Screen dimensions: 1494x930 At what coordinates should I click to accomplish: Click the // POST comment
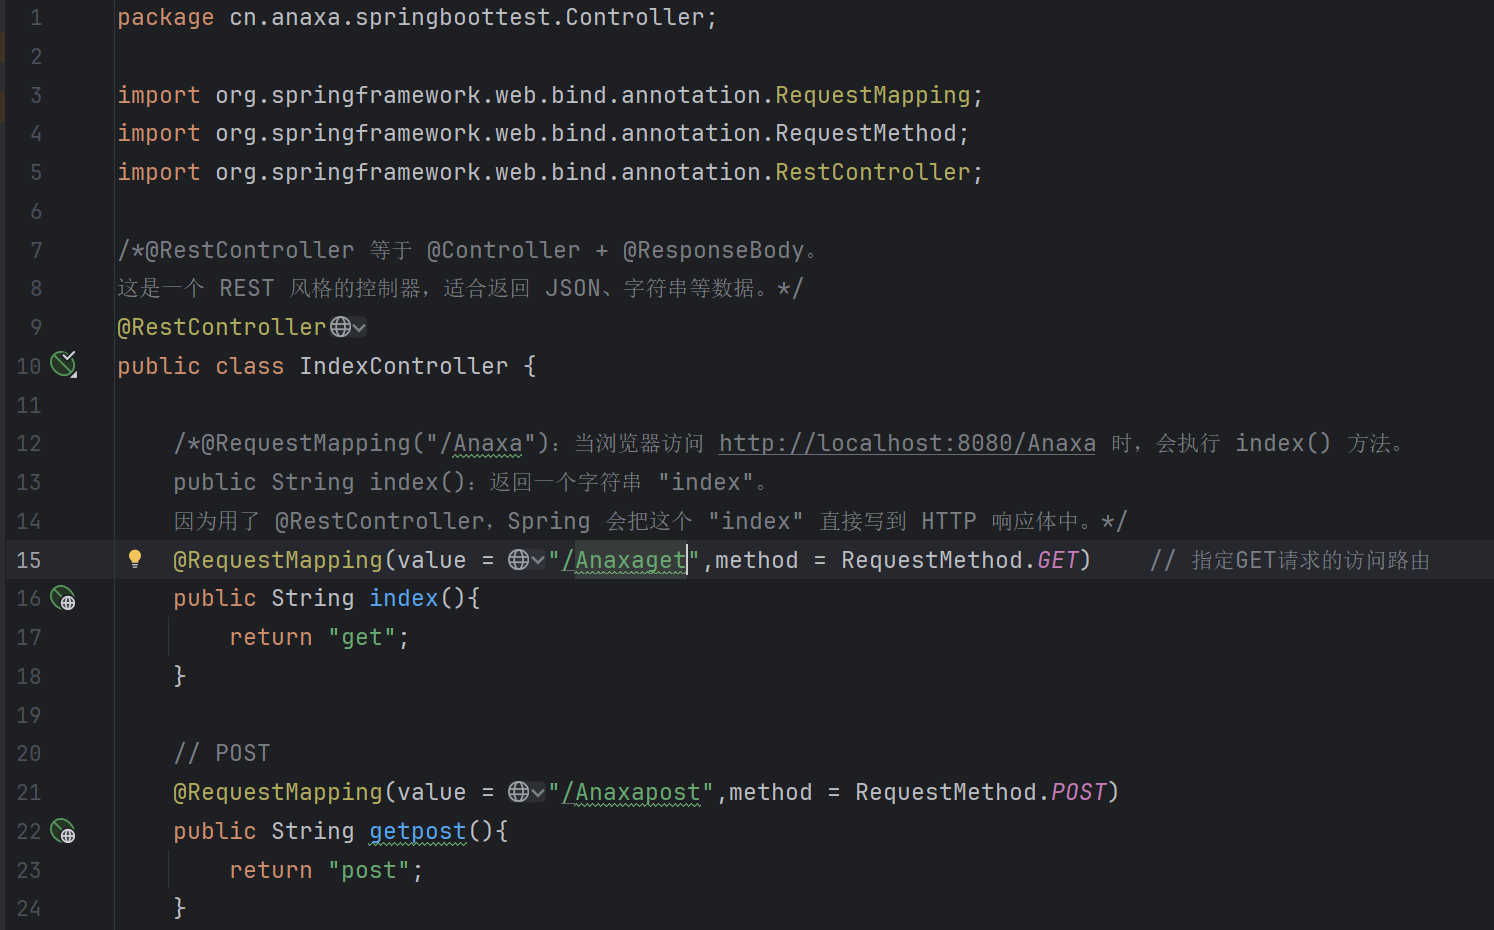222,753
